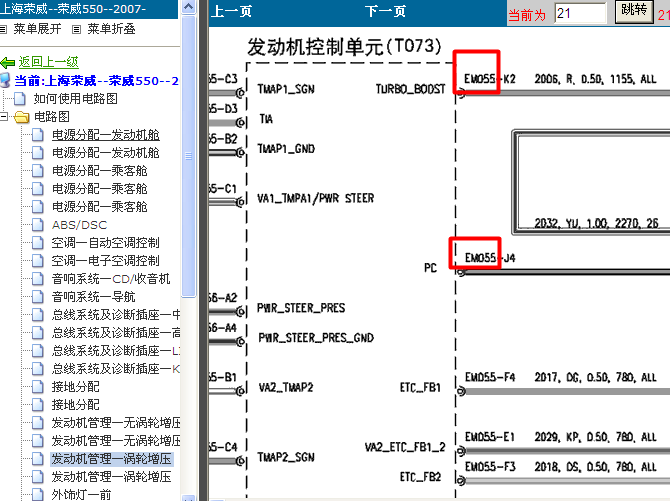Viewport: 670px width, 501px height.
Task: Click the left panel vertical scrollbar thumb
Action: tap(188, 156)
